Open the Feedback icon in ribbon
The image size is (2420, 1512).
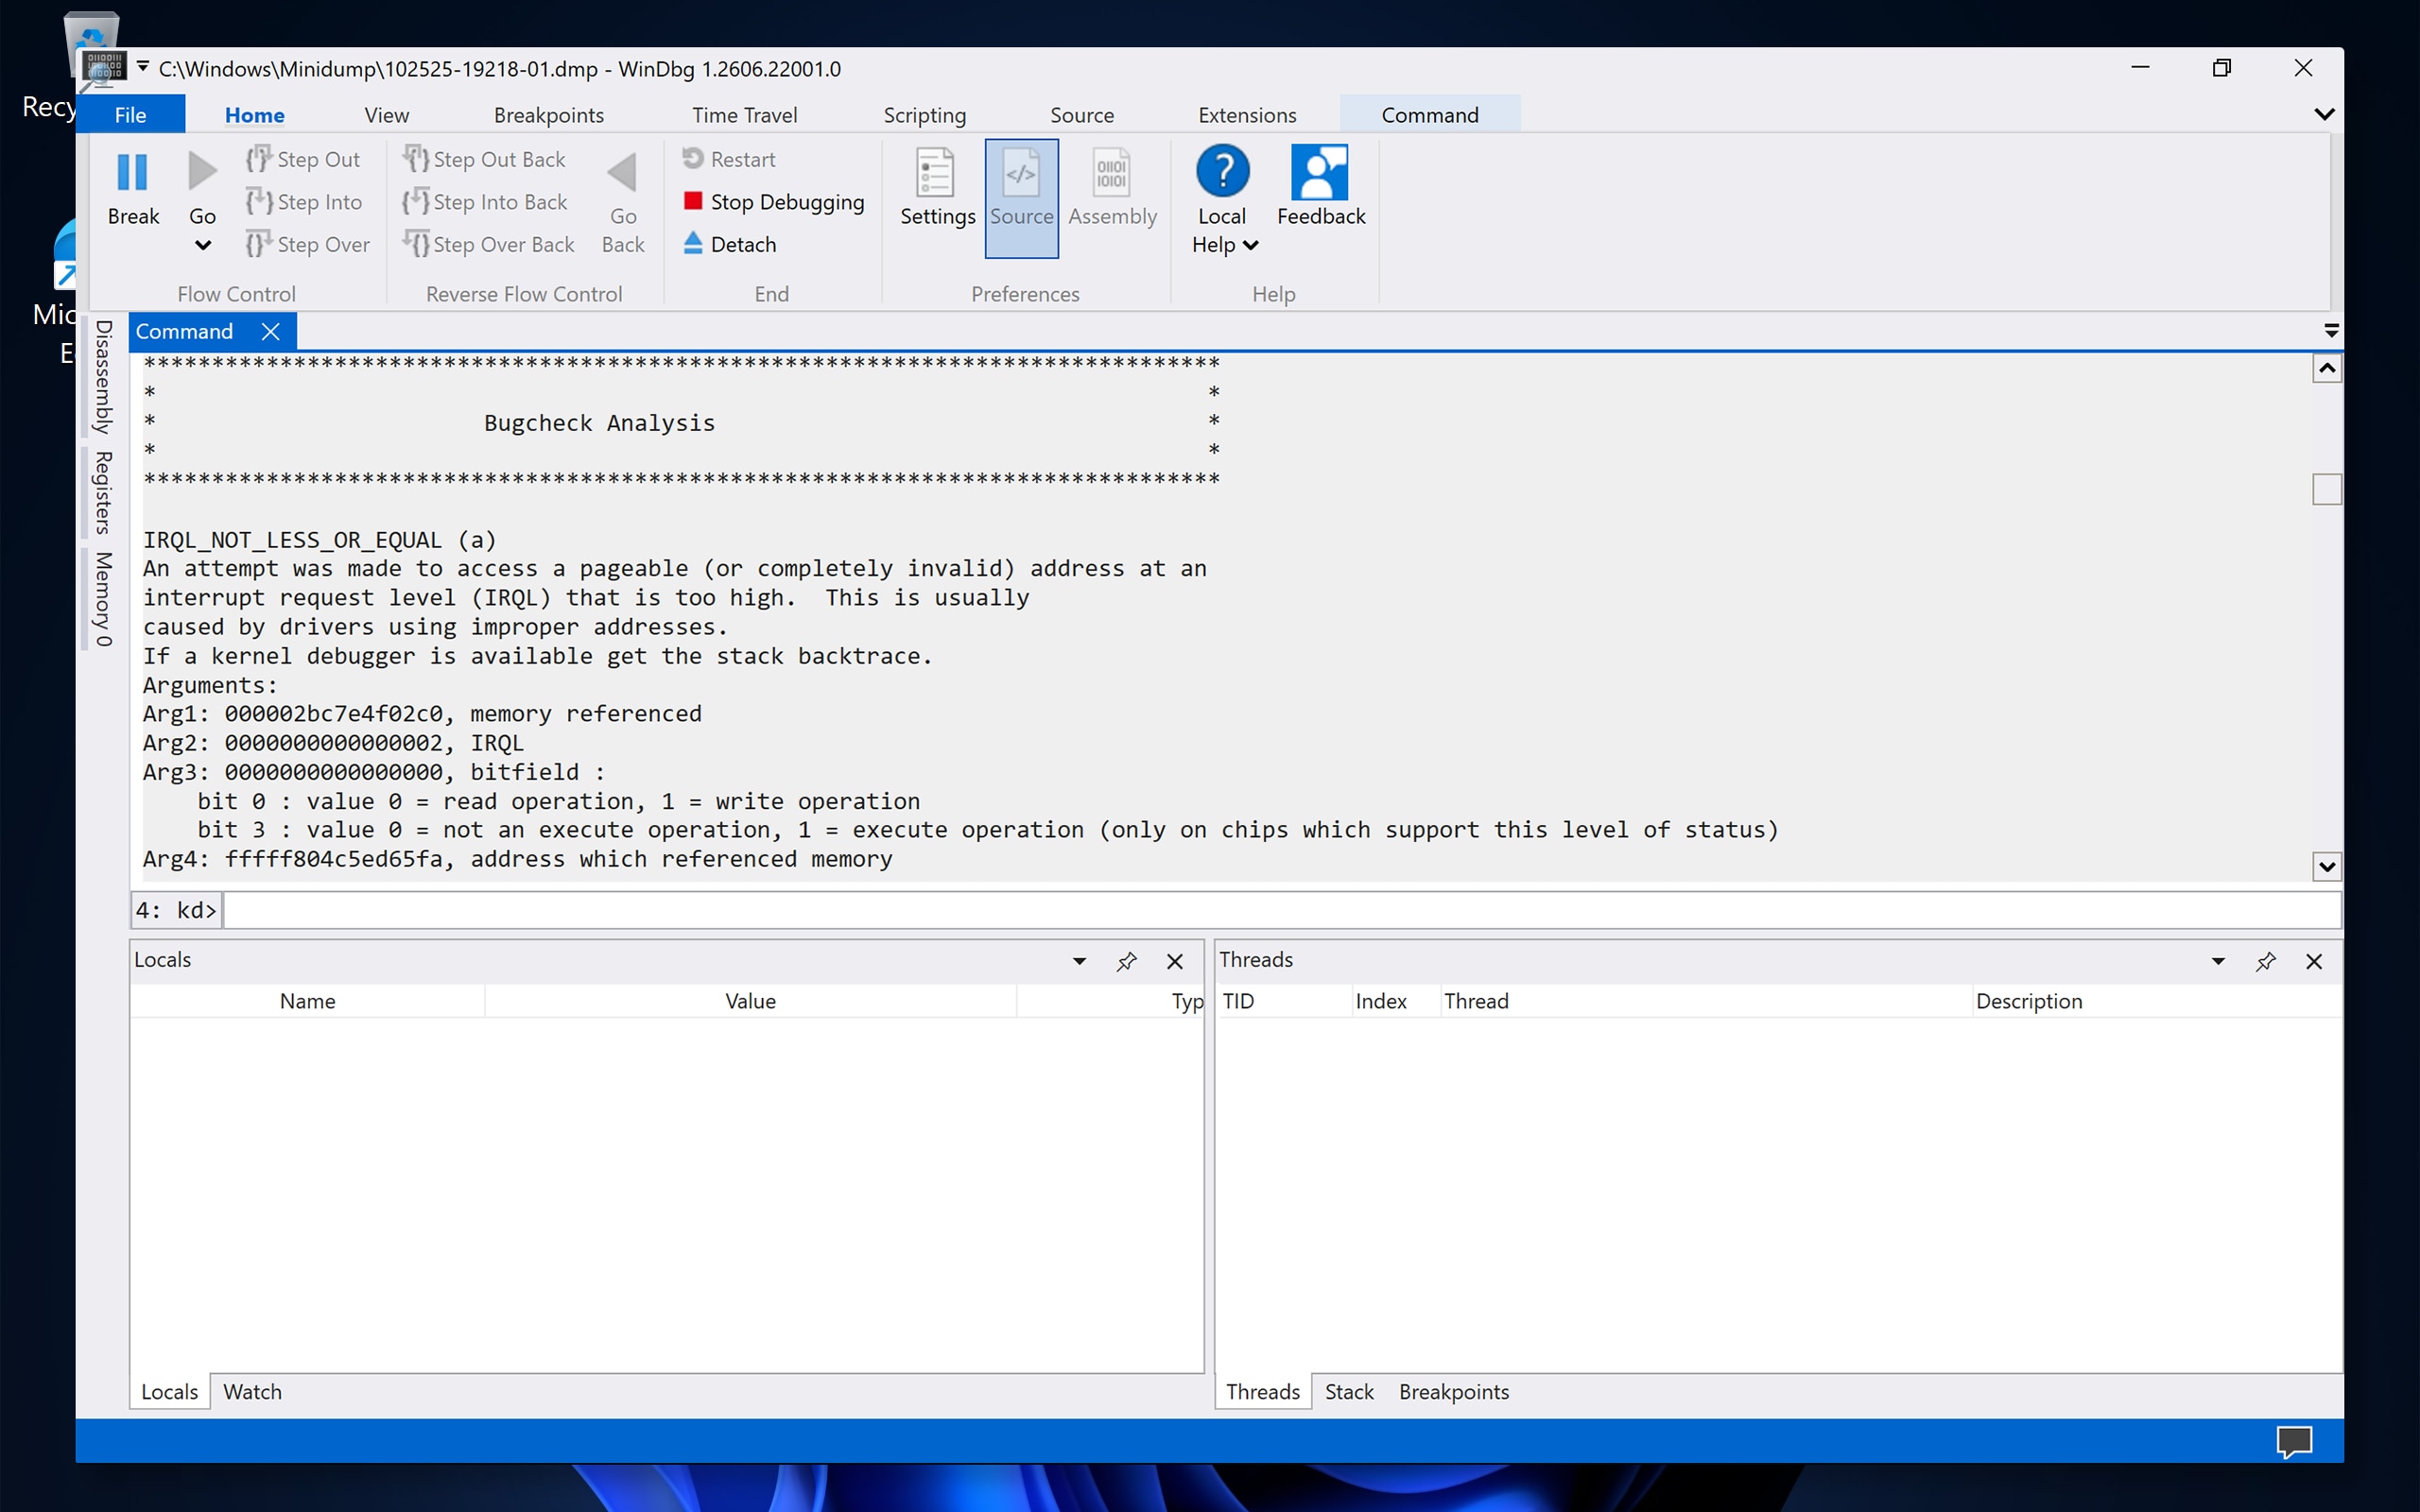pos(1319,172)
